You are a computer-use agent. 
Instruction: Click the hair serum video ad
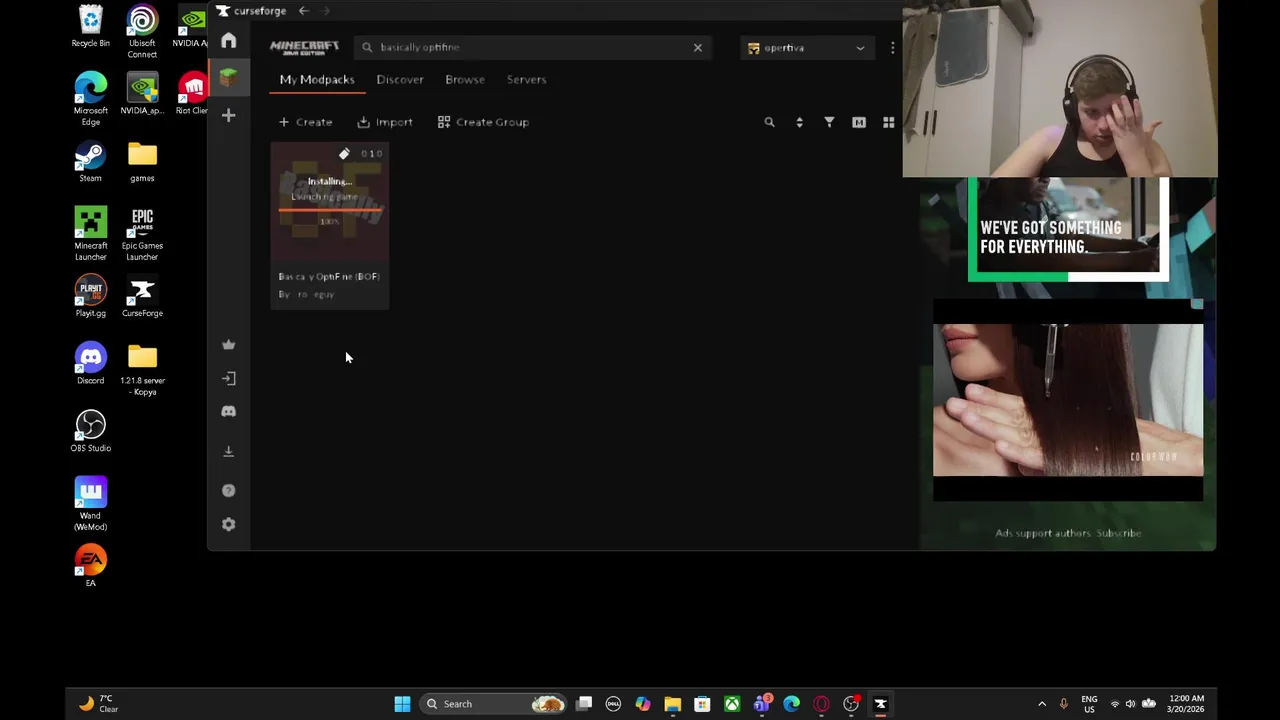pos(1068,401)
